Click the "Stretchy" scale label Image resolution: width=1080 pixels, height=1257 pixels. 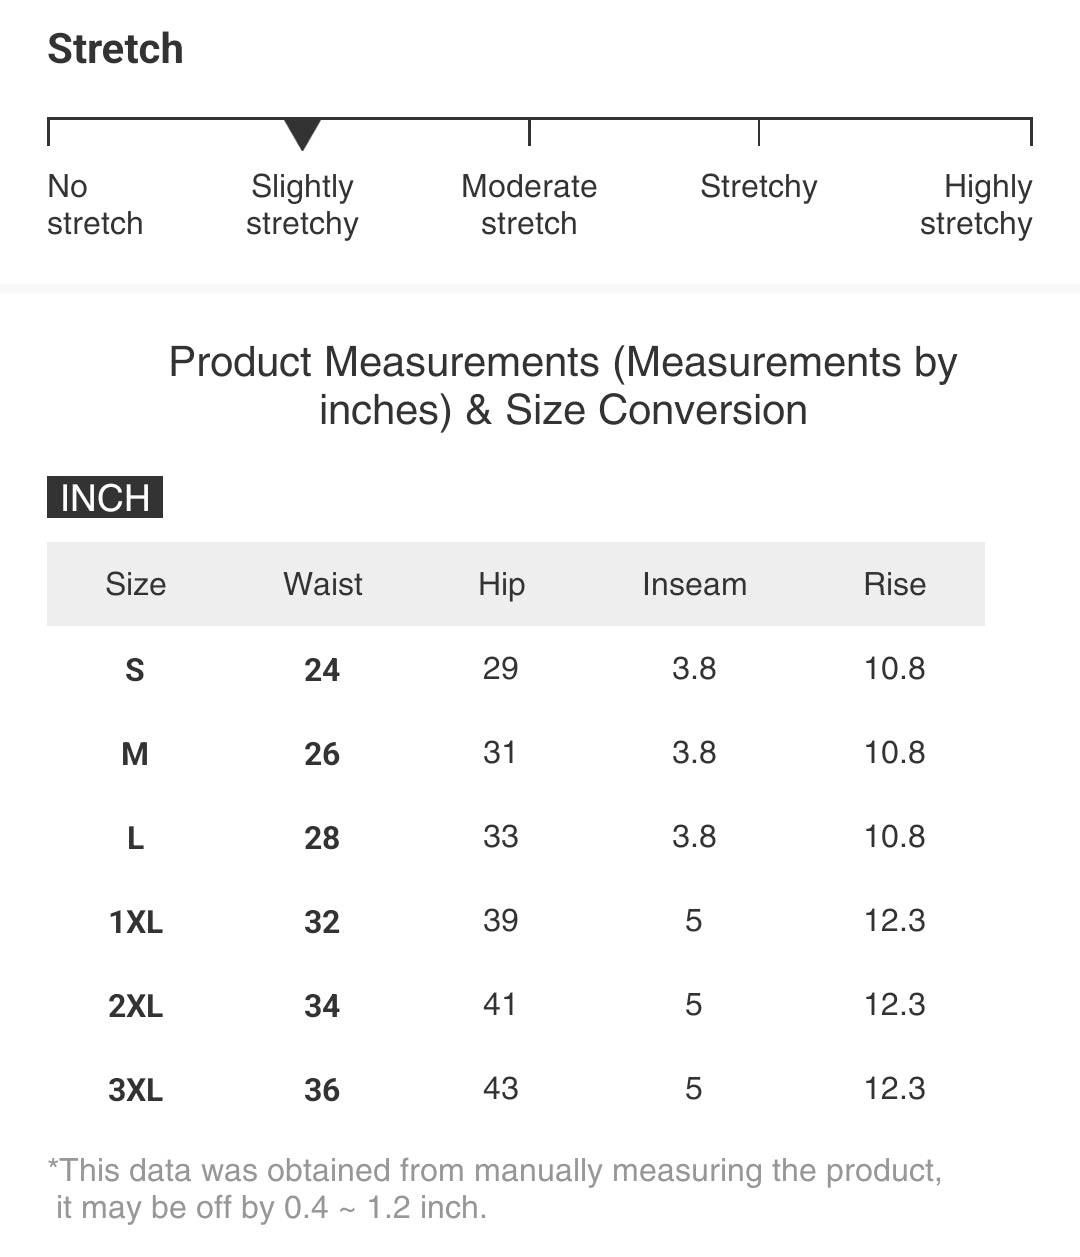(759, 187)
